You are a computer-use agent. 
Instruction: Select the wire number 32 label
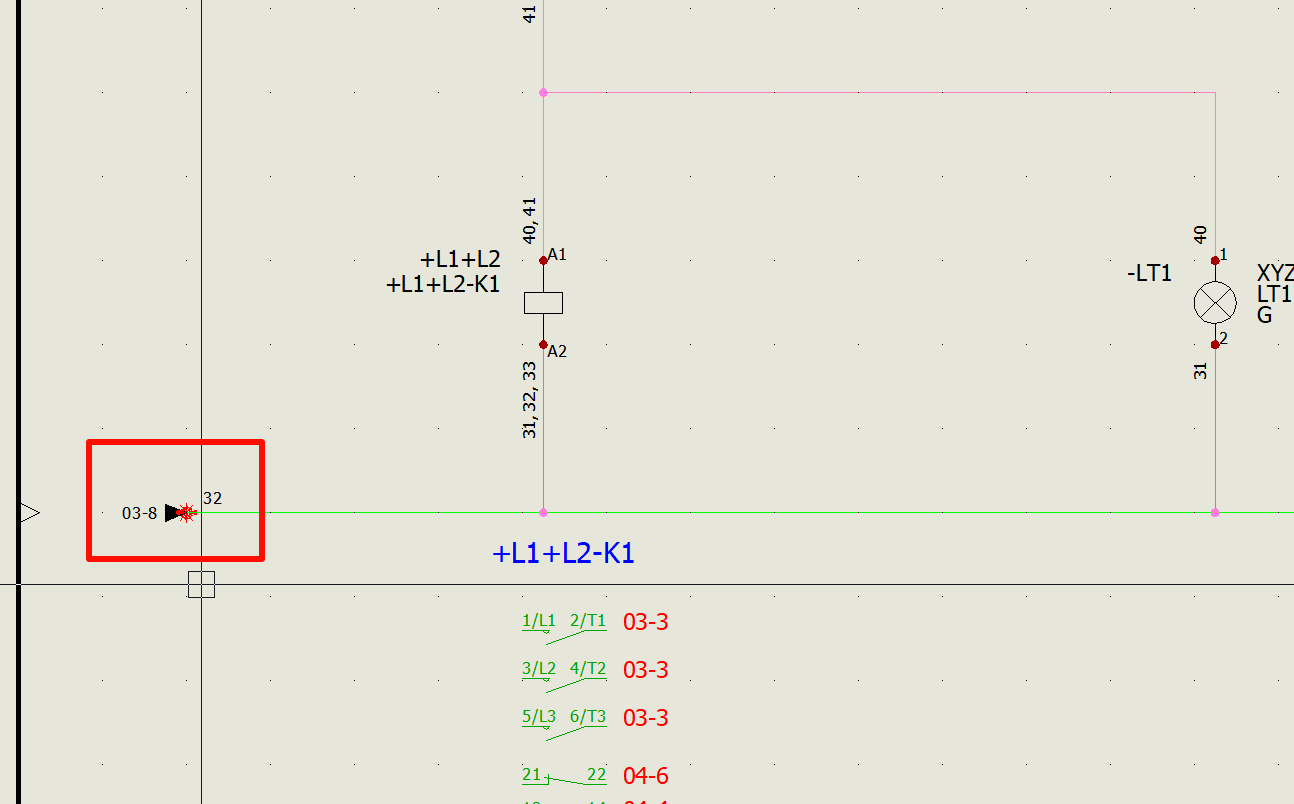tap(212, 498)
